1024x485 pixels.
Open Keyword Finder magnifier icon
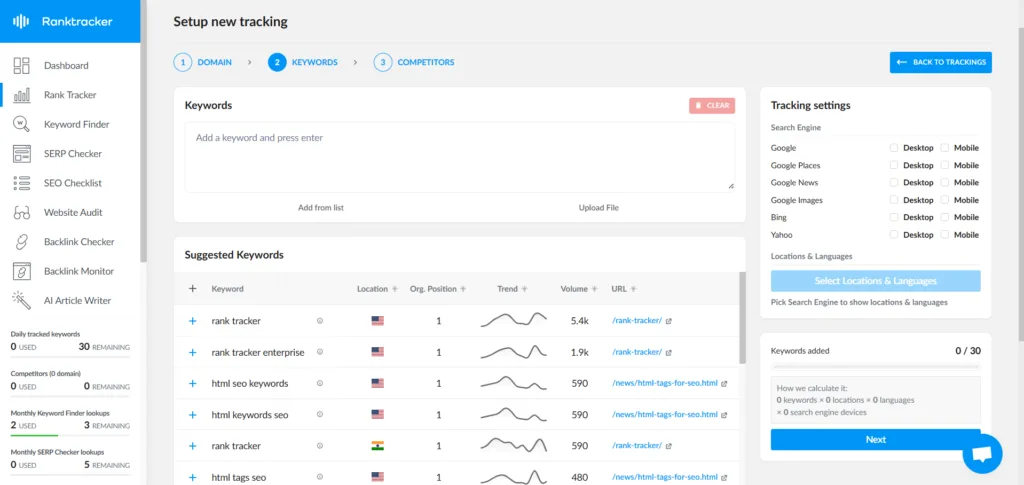click(22, 124)
